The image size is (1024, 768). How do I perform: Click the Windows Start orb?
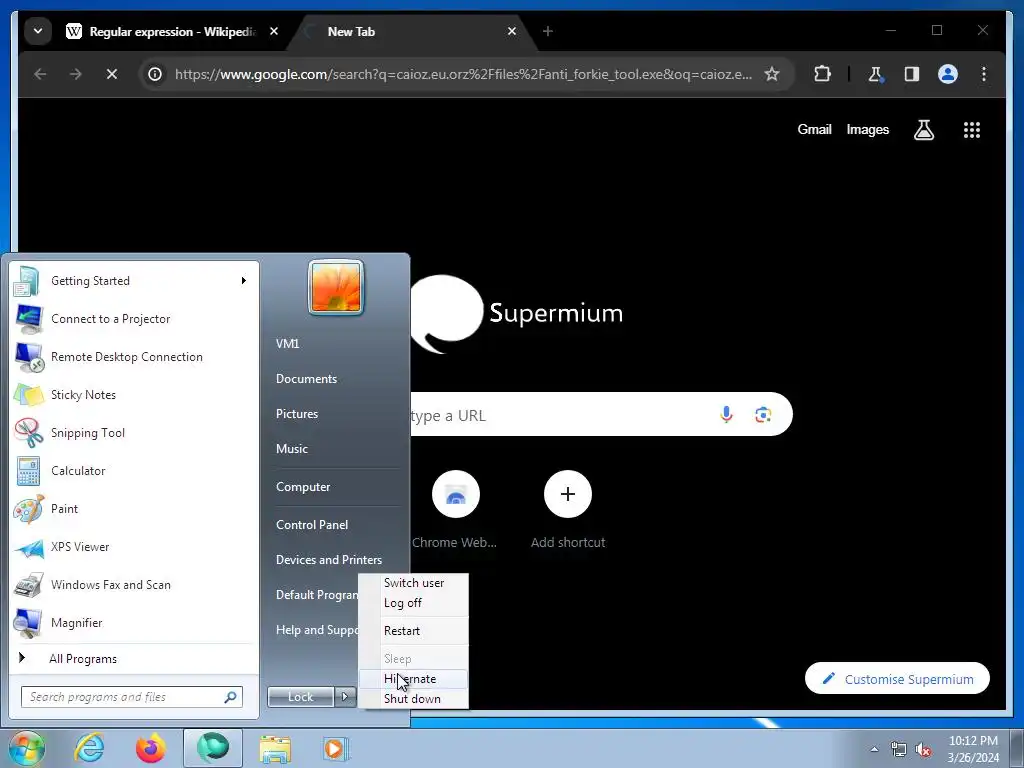point(27,748)
